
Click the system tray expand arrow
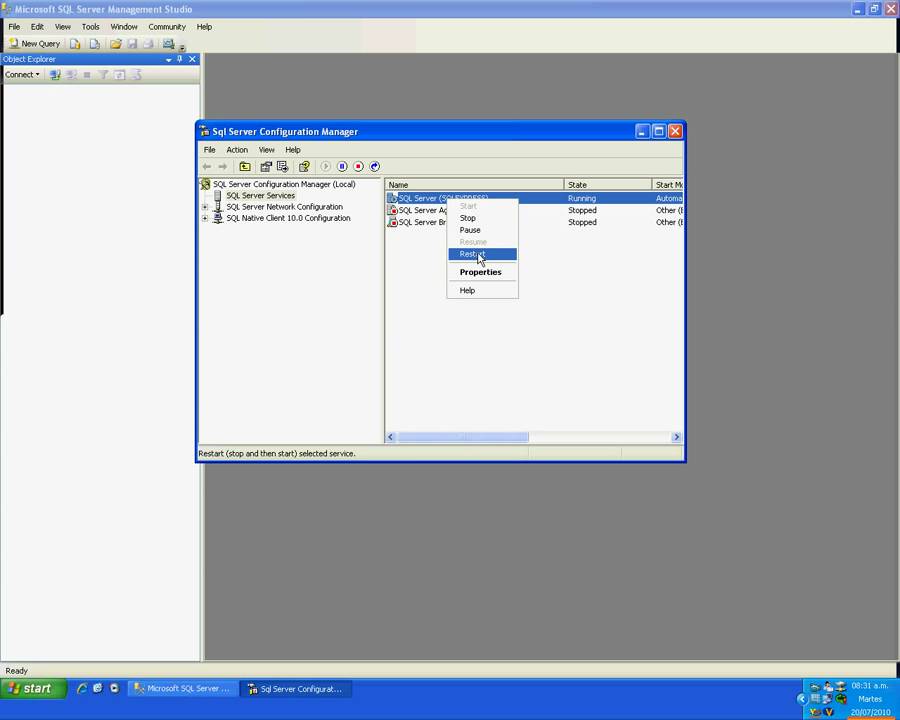(802, 699)
